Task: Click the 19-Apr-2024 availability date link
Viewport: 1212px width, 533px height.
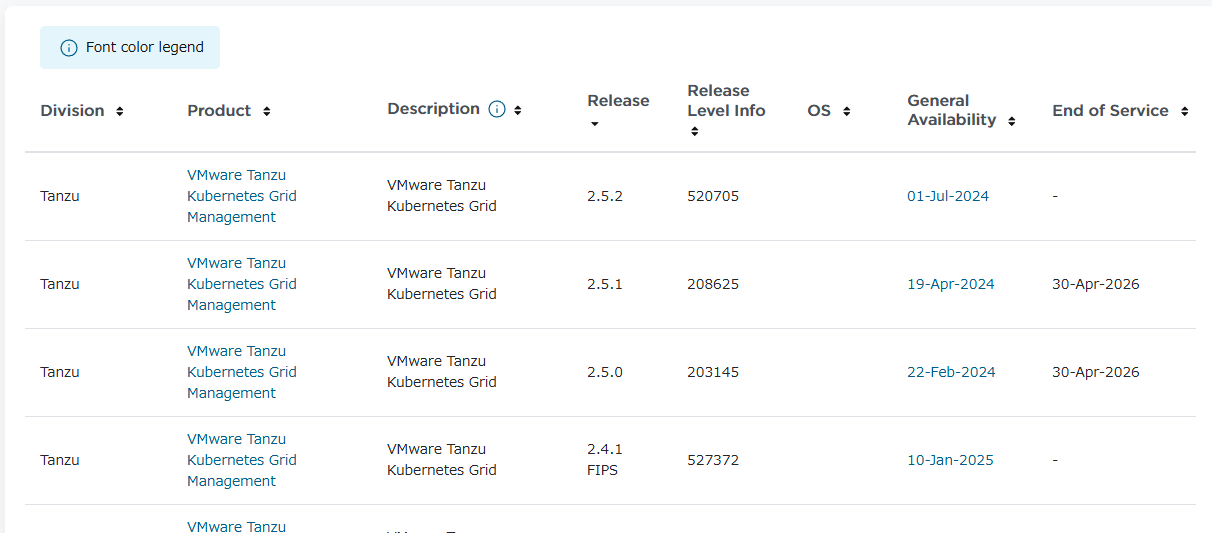Action: pos(950,284)
